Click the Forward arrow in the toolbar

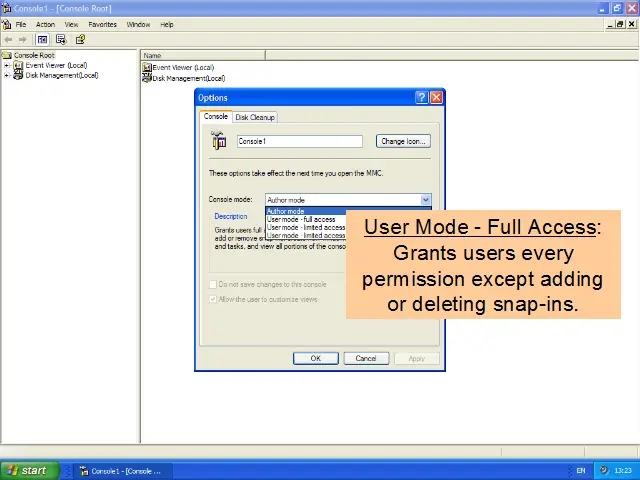click(x=22, y=39)
